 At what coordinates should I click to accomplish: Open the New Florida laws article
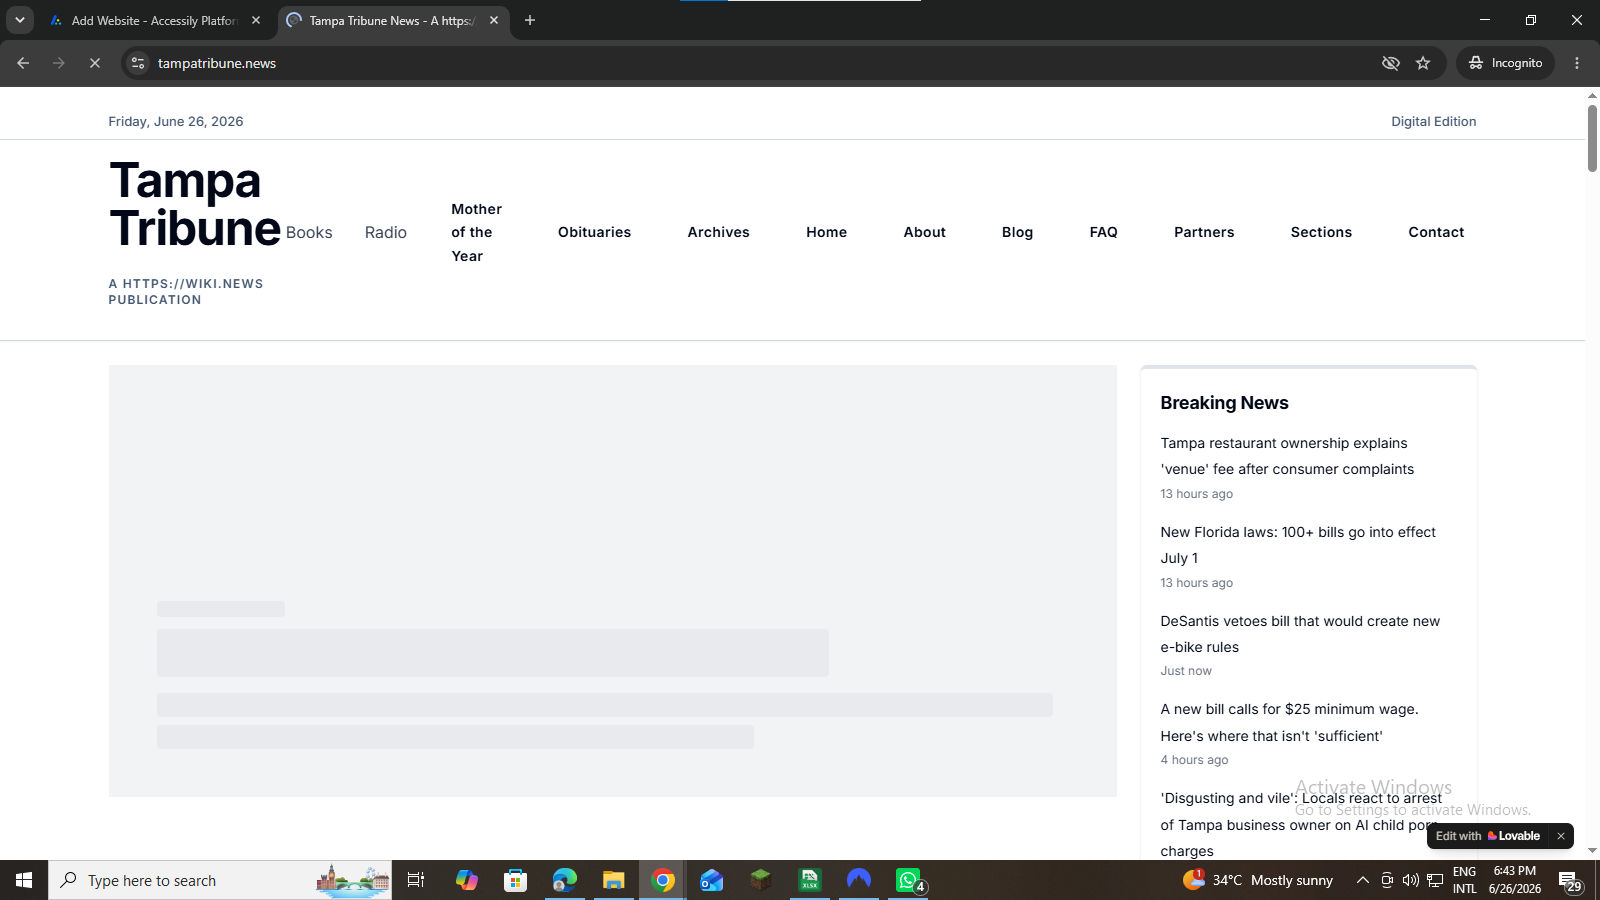[1298, 545]
